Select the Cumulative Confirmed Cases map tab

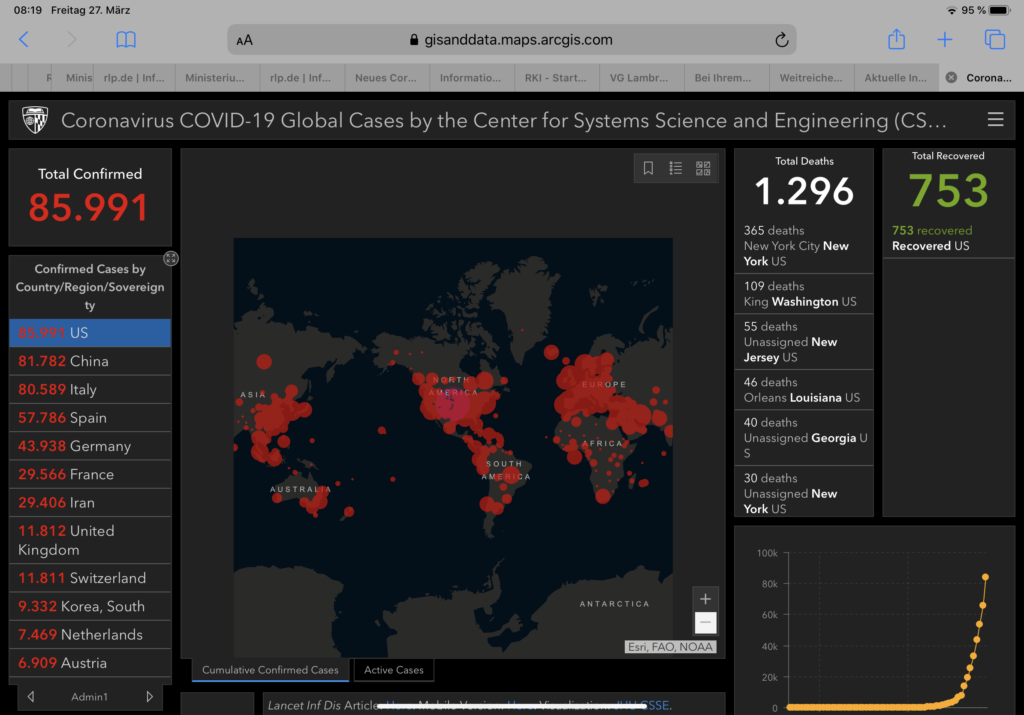(x=270, y=670)
